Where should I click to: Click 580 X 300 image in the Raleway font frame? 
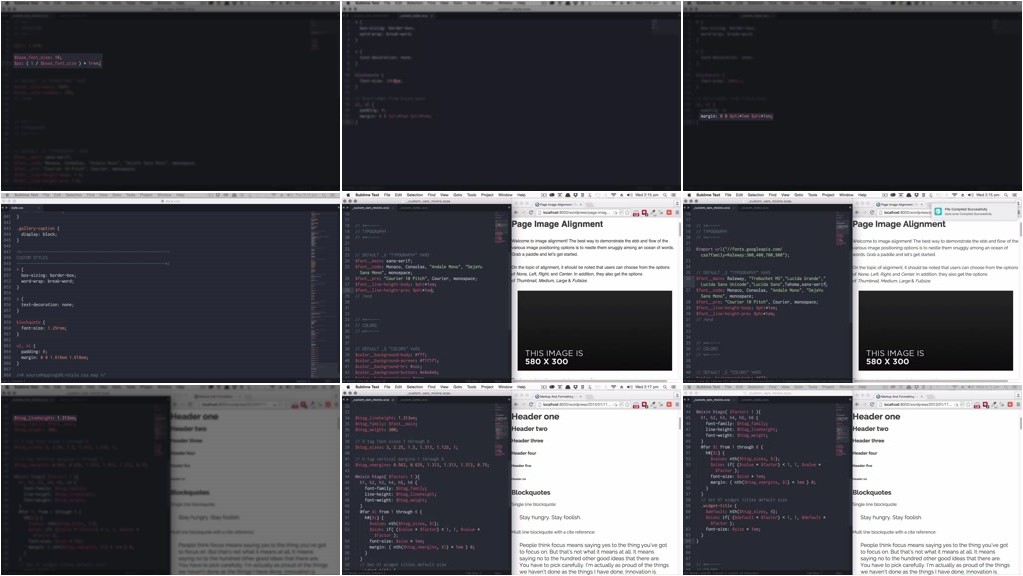[x=936, y=330]
